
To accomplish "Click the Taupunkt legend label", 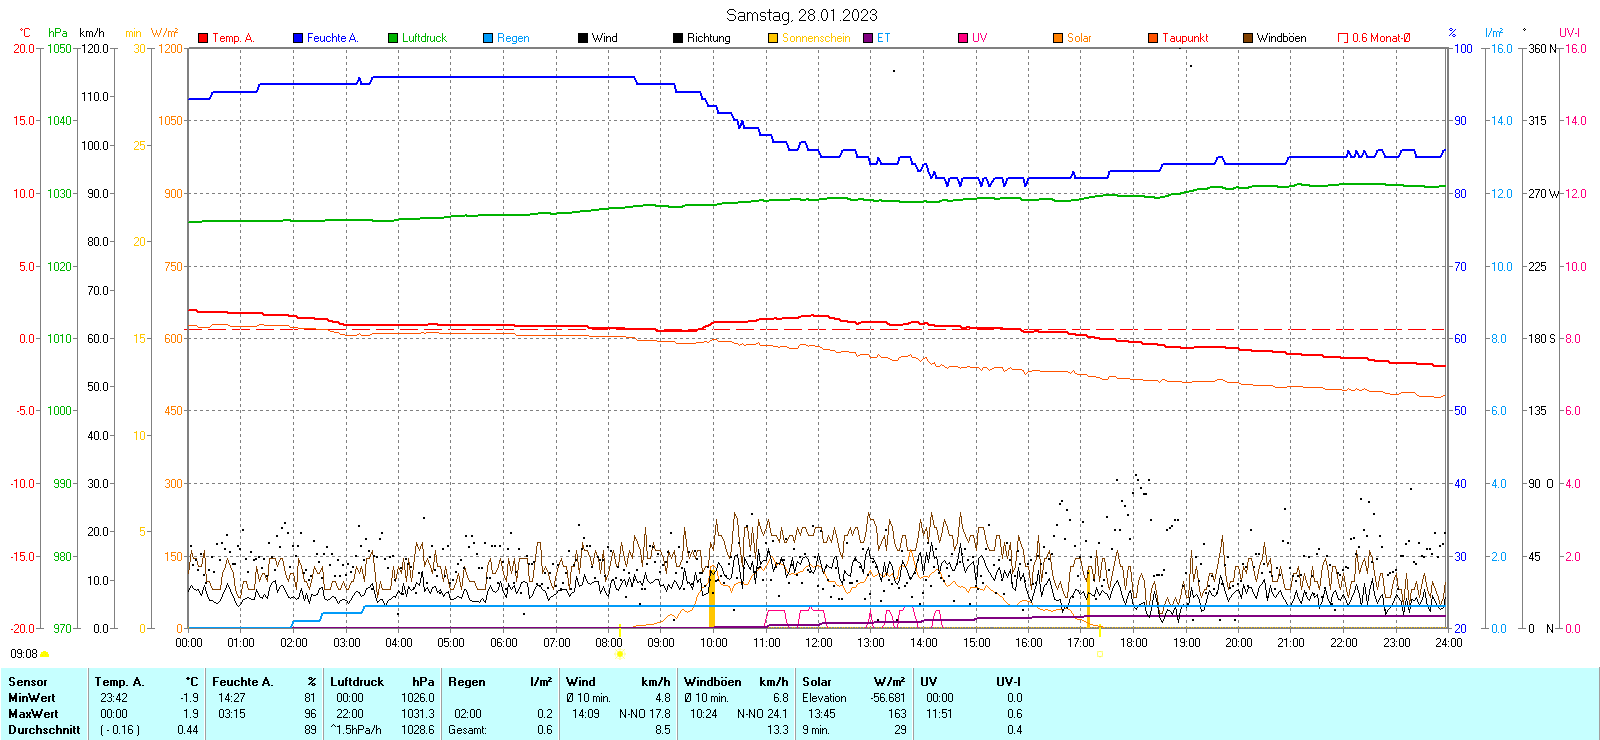I will (1185, 38).
